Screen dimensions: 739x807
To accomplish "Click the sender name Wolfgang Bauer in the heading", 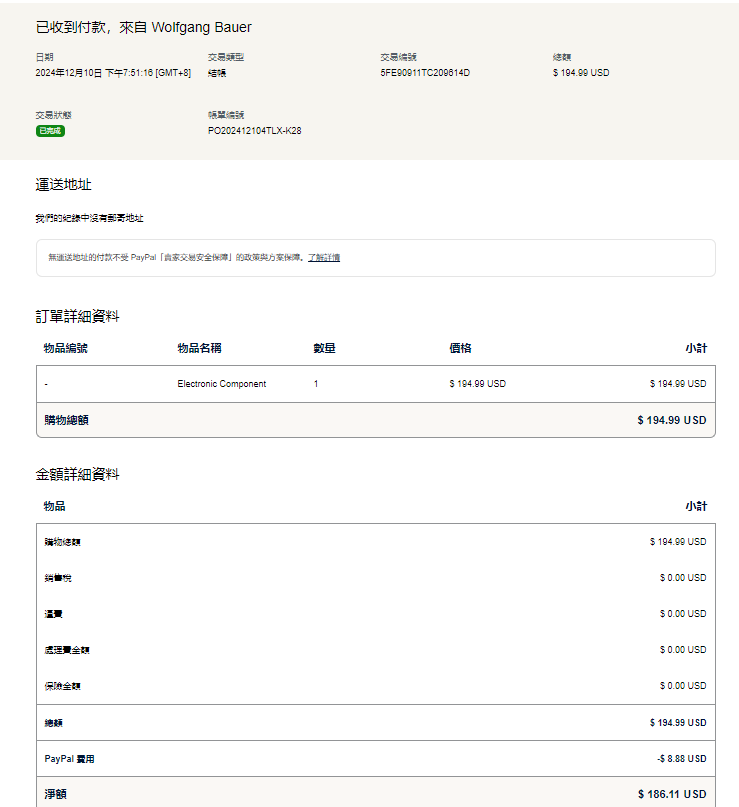I will coord(201,27).
